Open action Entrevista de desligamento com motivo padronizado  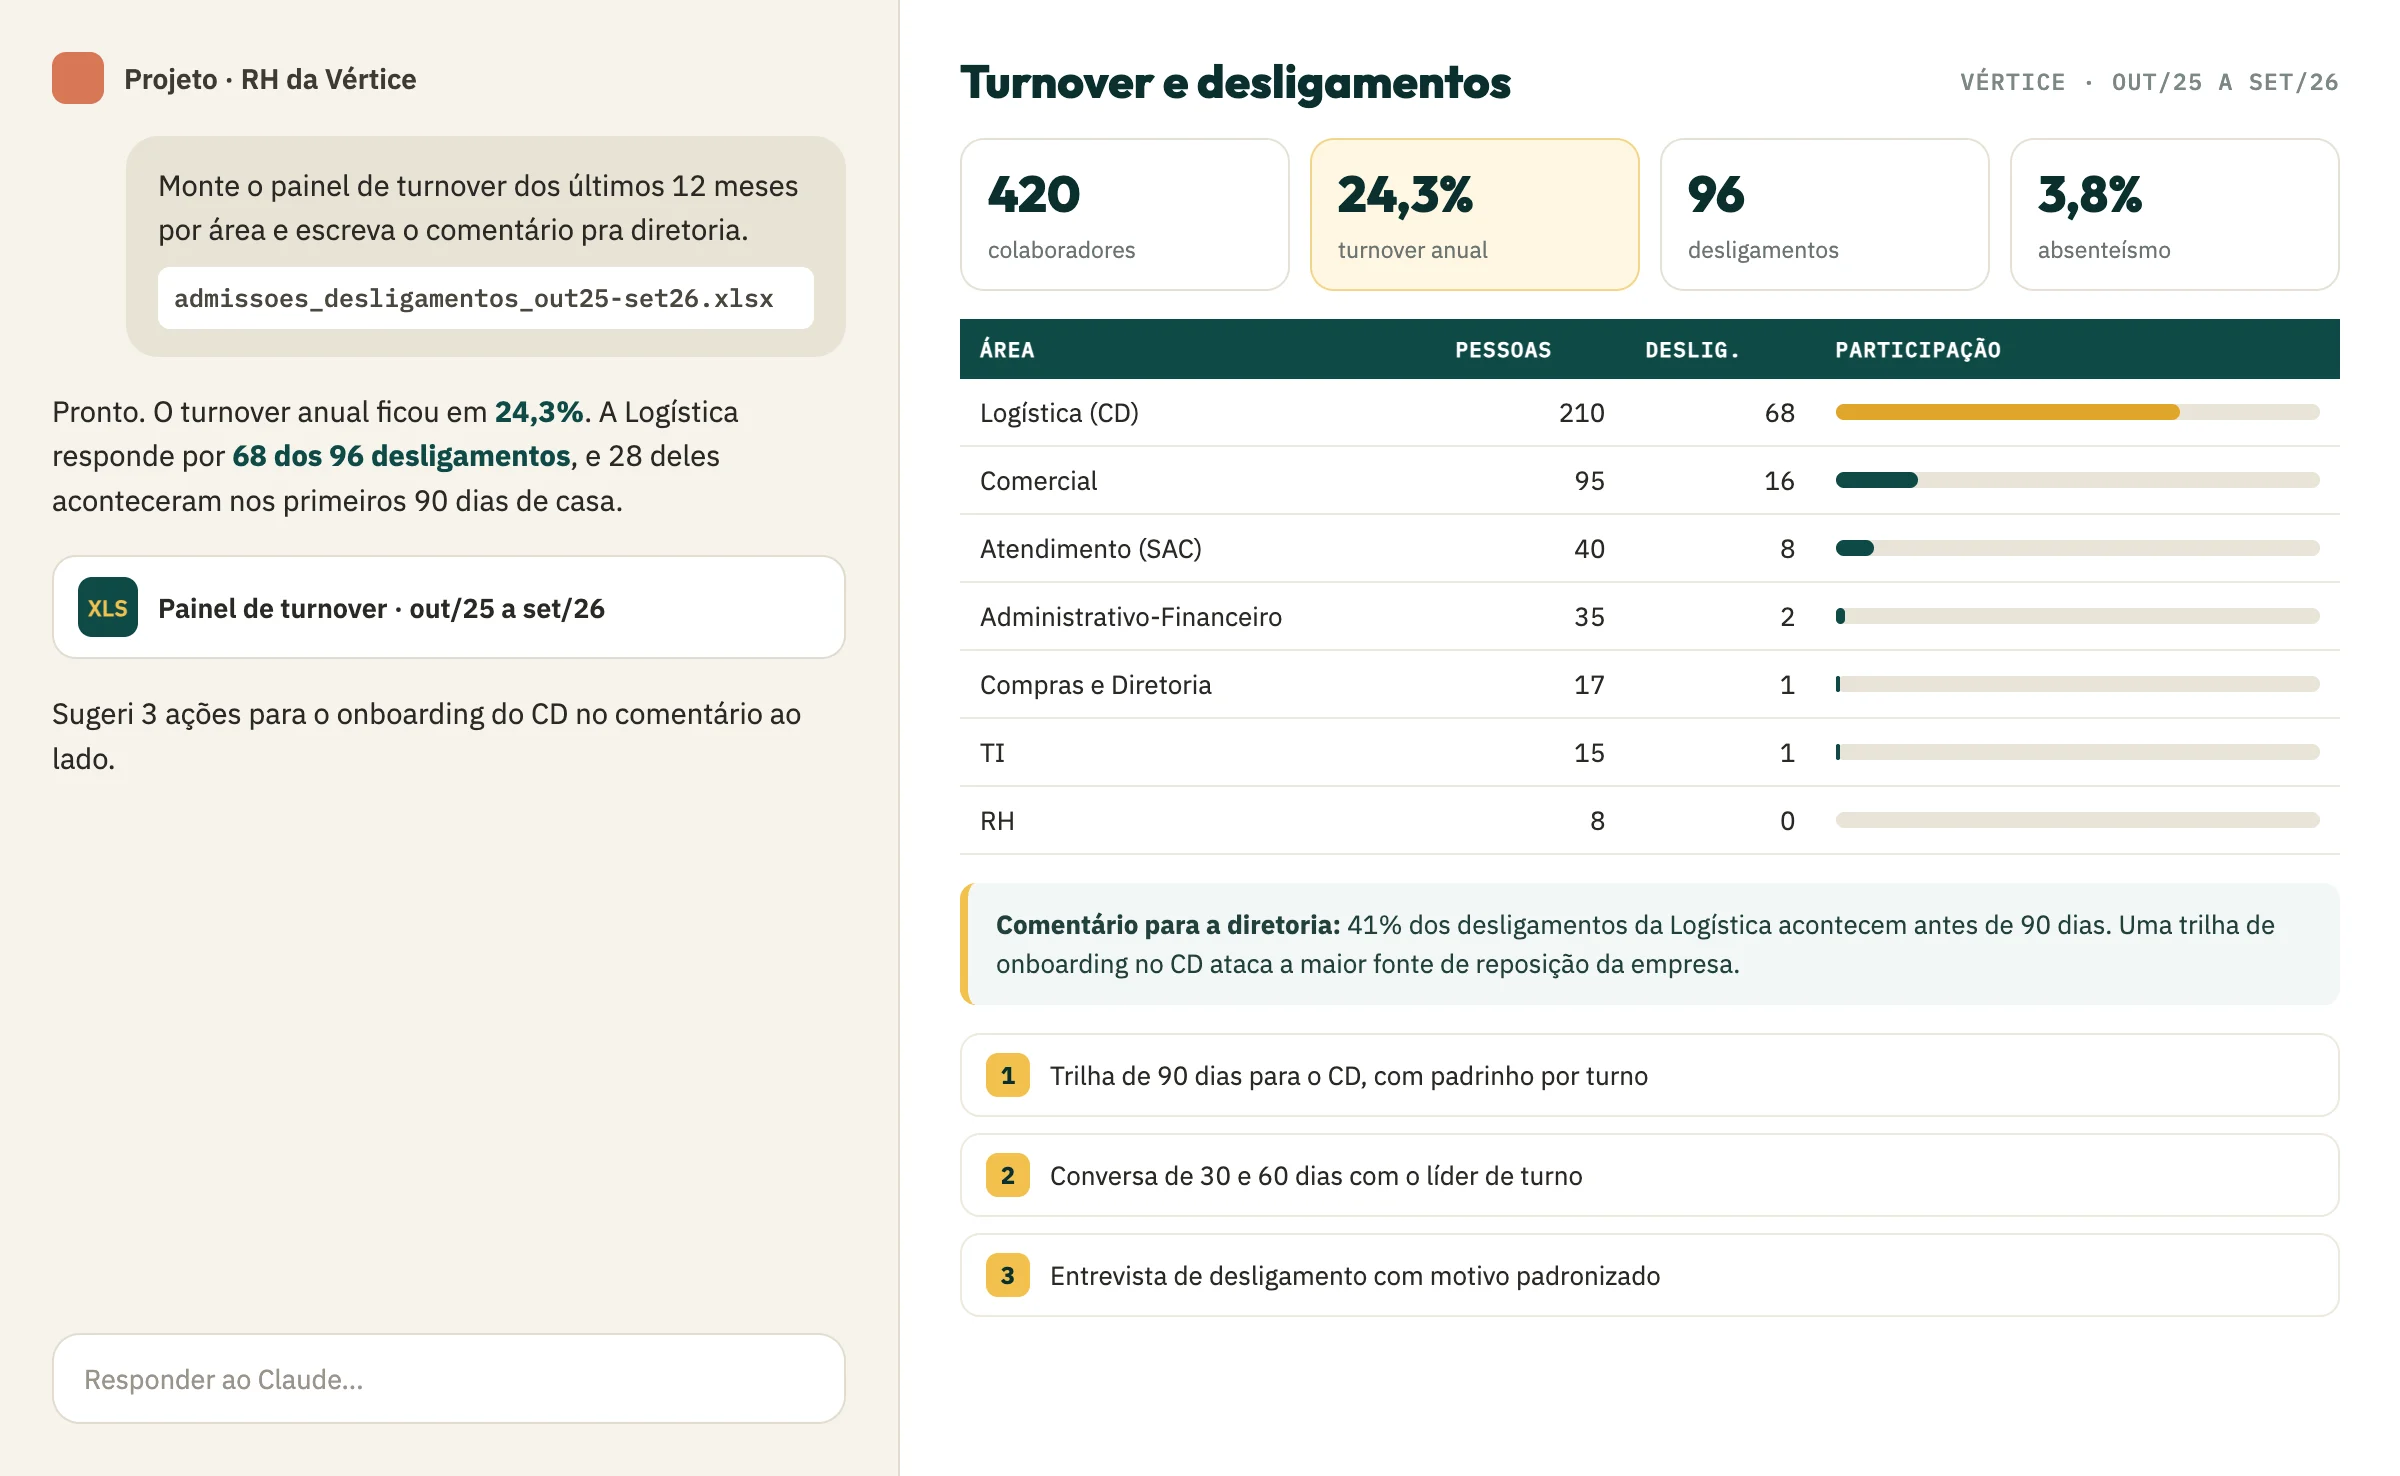tap(1649, 1275)
